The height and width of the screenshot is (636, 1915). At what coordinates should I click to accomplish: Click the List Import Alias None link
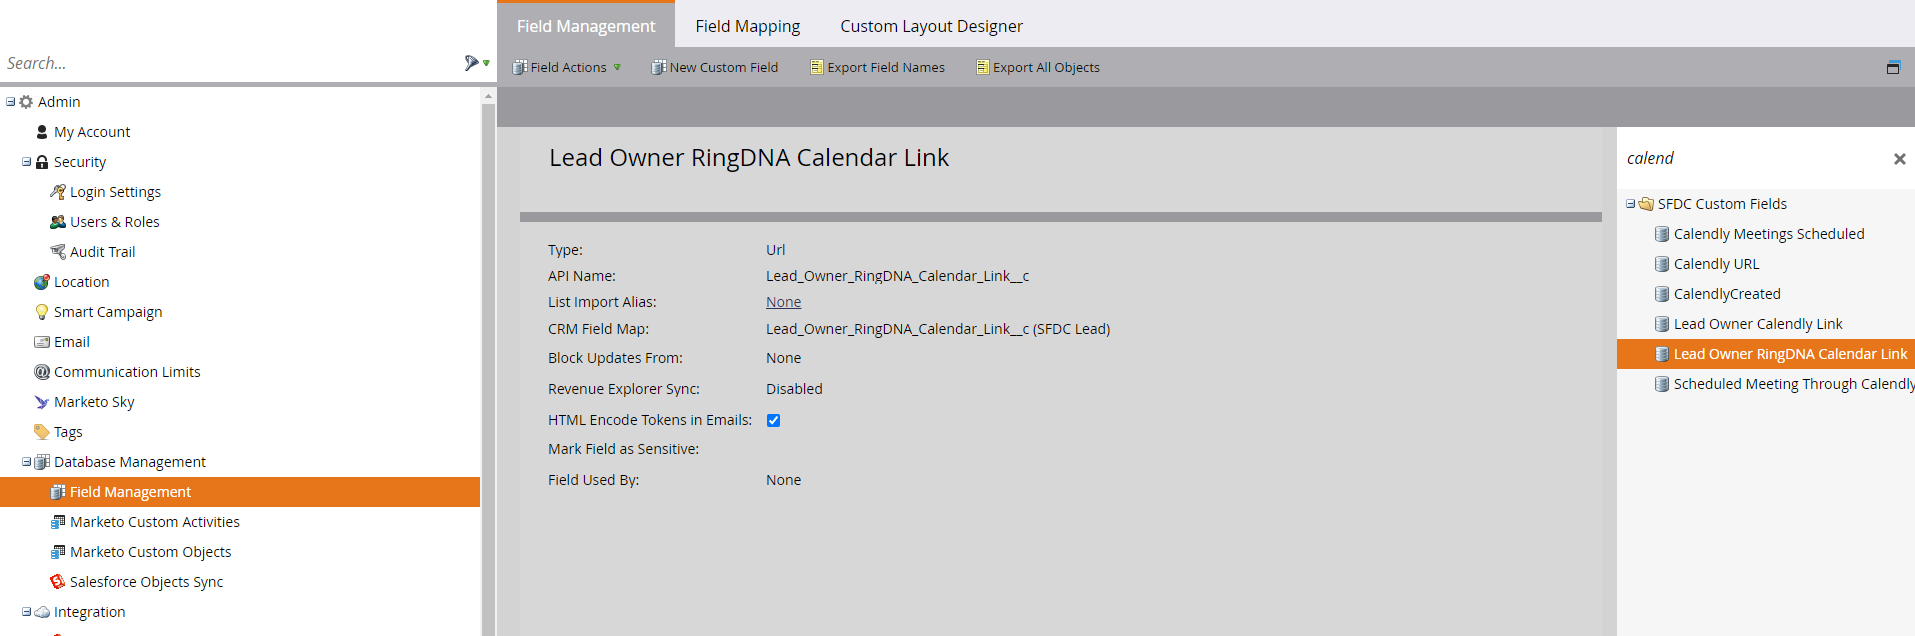click(x=783, y=302)
